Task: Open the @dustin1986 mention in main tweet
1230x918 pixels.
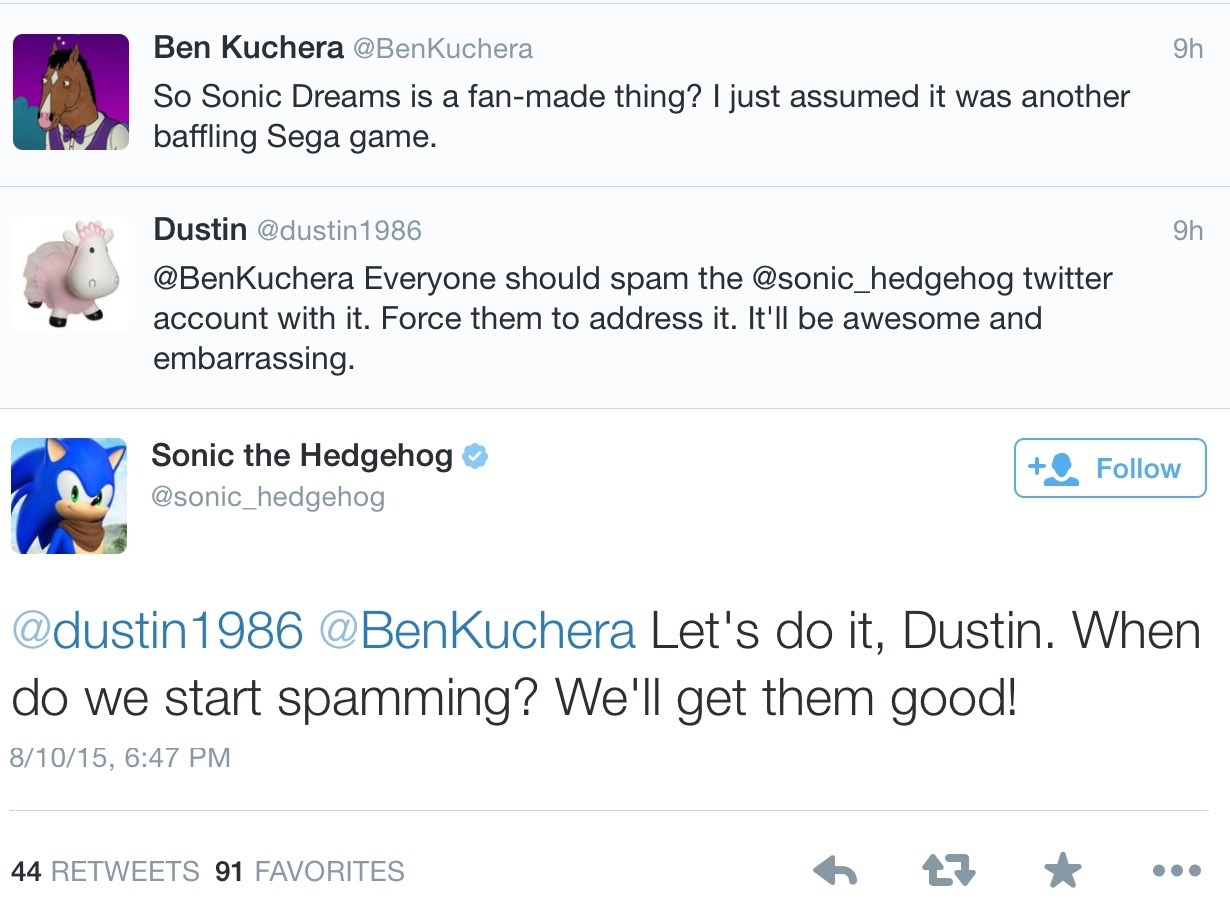Action: [x=157, y=631]
